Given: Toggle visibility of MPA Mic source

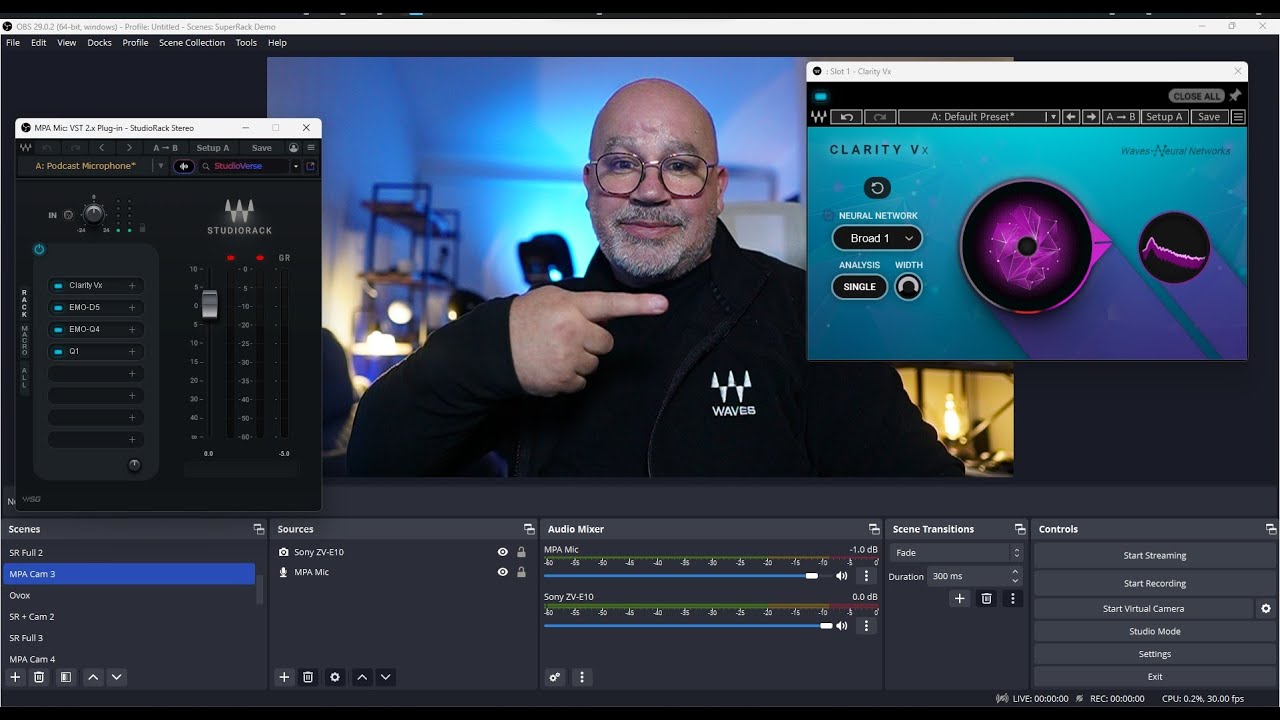Looking at the screenshot, I should [502, 572].
